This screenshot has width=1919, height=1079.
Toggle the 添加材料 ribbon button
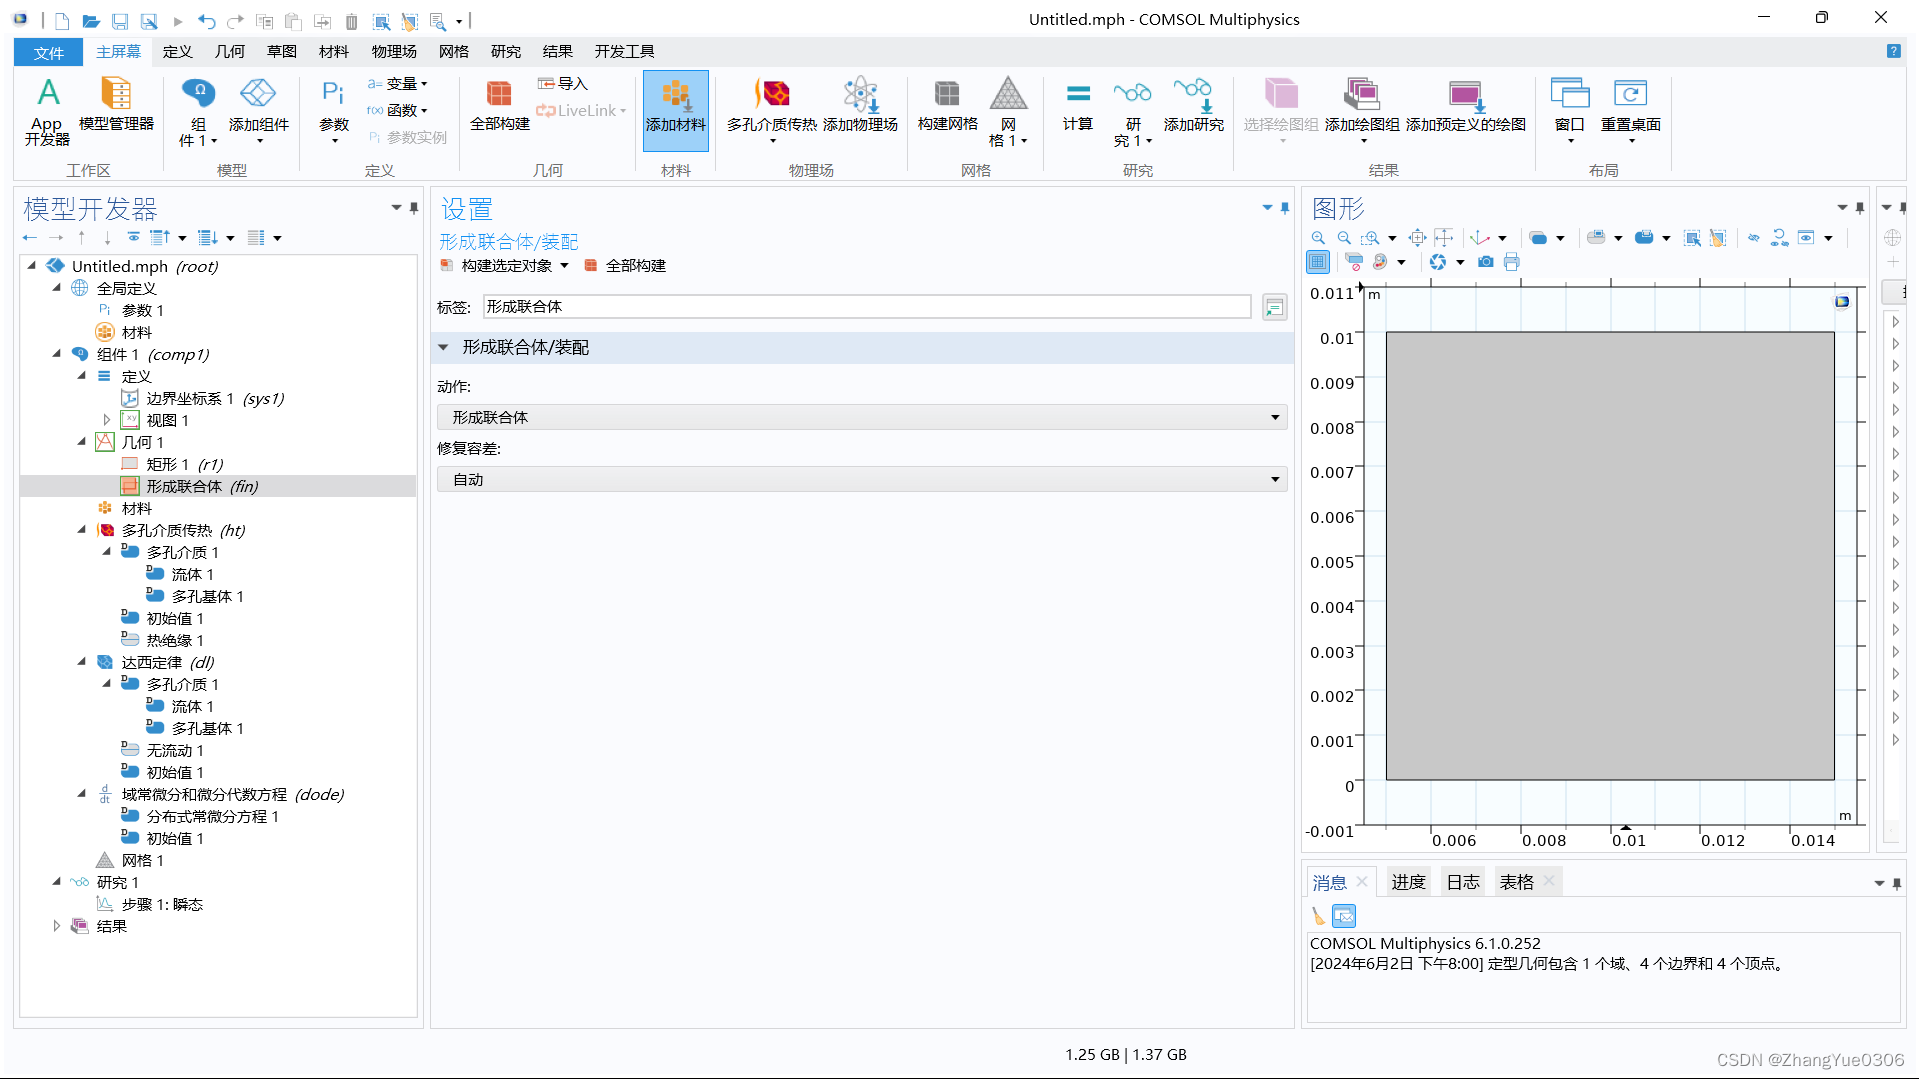(676, 110)
